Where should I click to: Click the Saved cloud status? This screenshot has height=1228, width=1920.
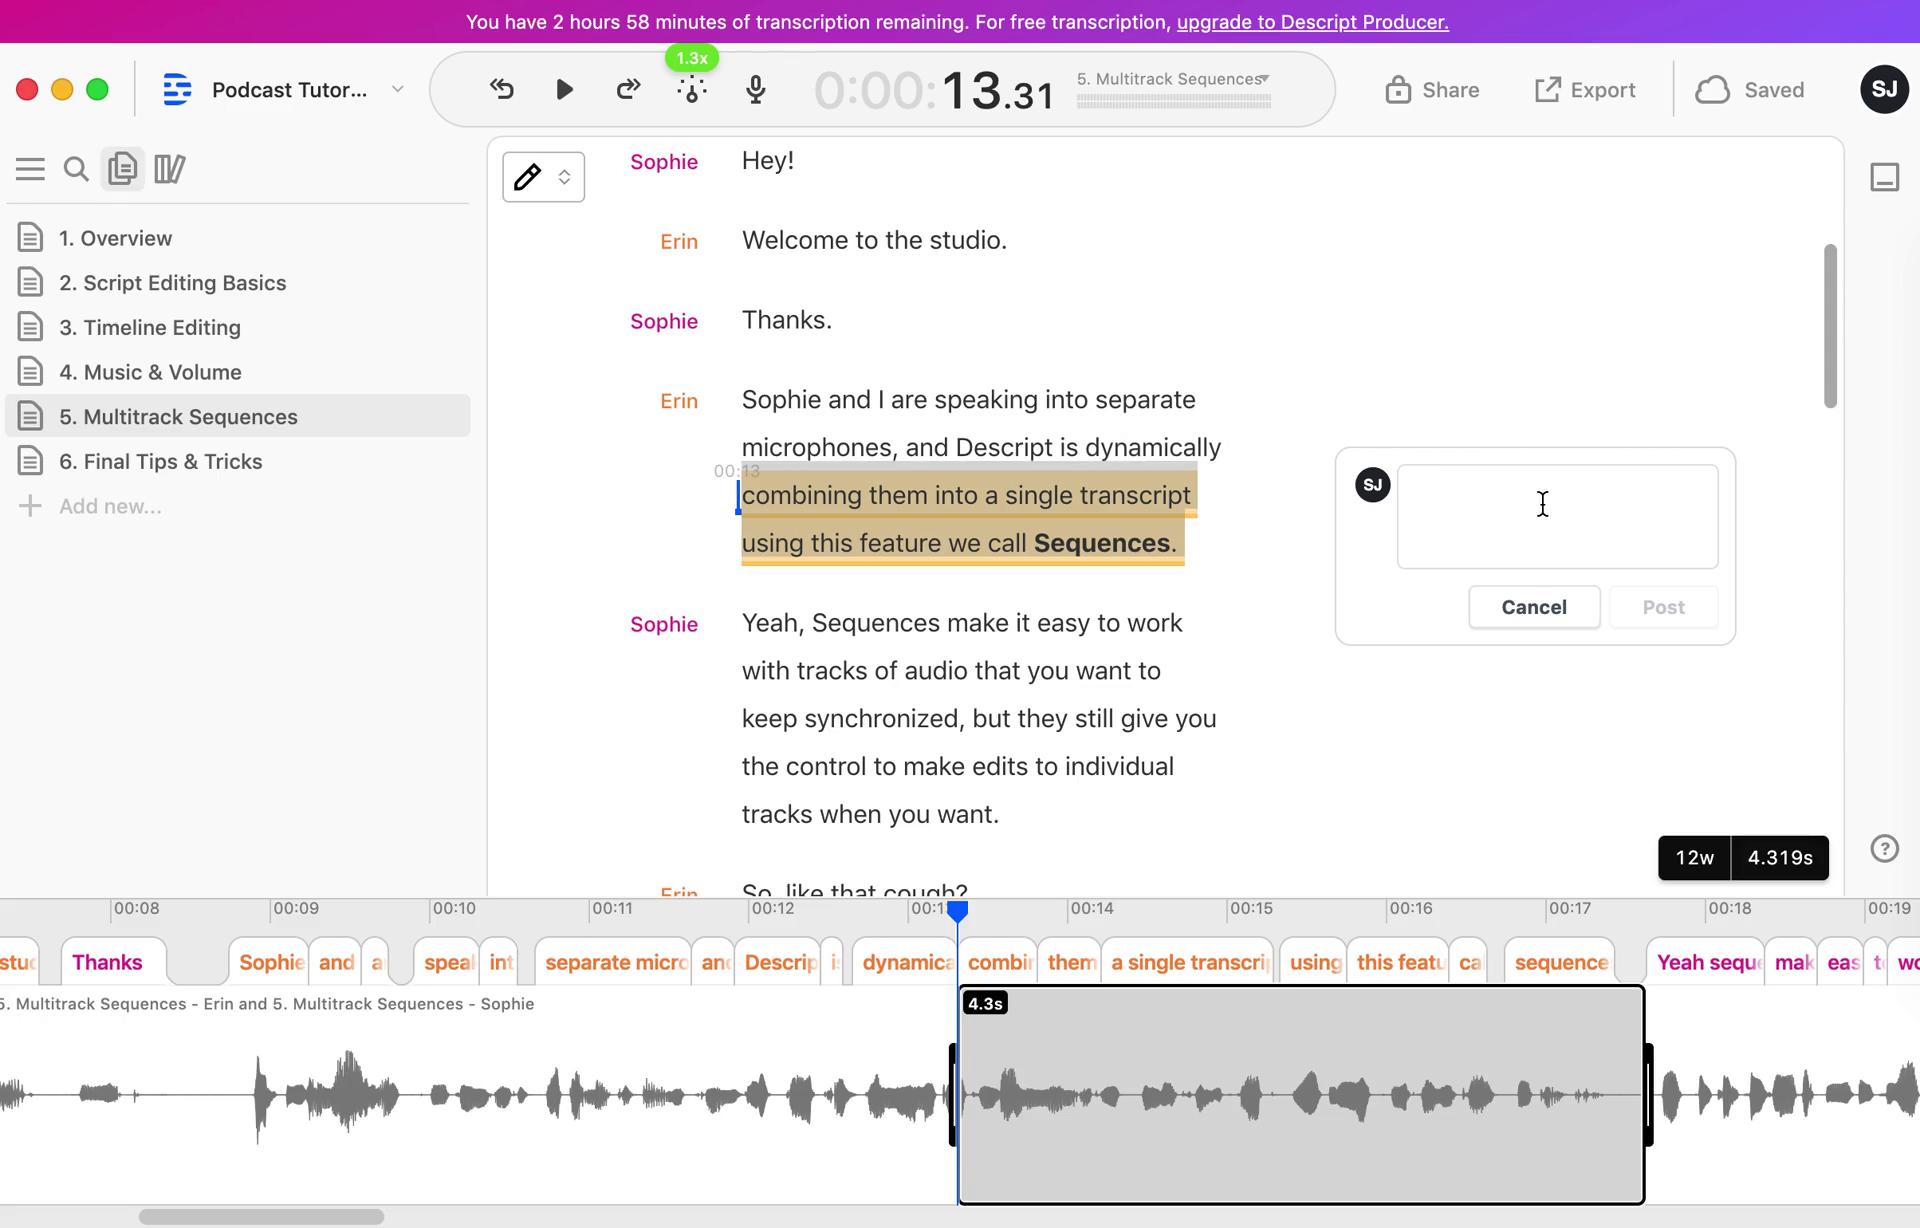(x=1750, y=90)
